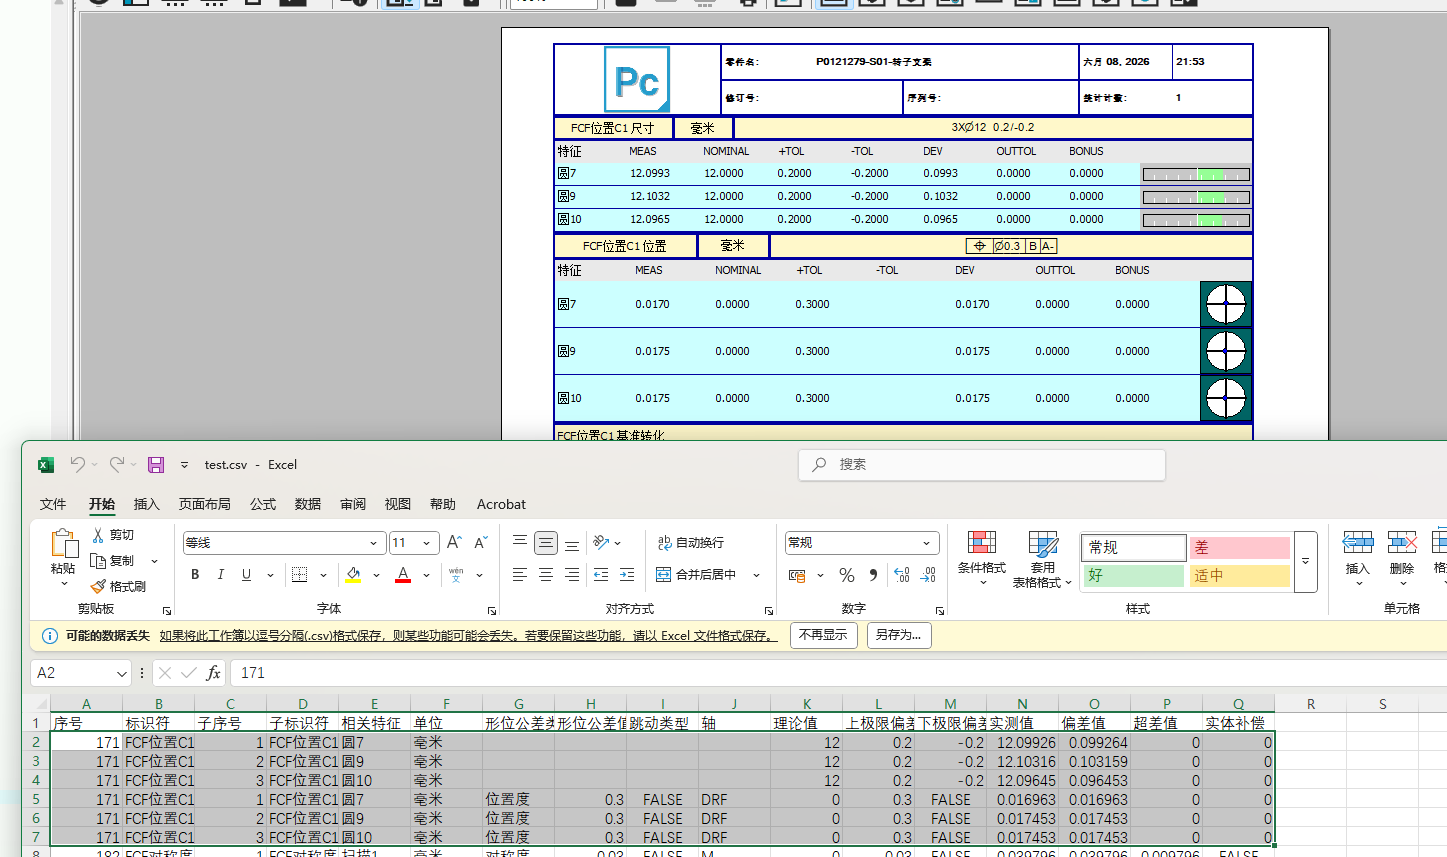
Task: Align text right in the cell
Action: (572, 575)
